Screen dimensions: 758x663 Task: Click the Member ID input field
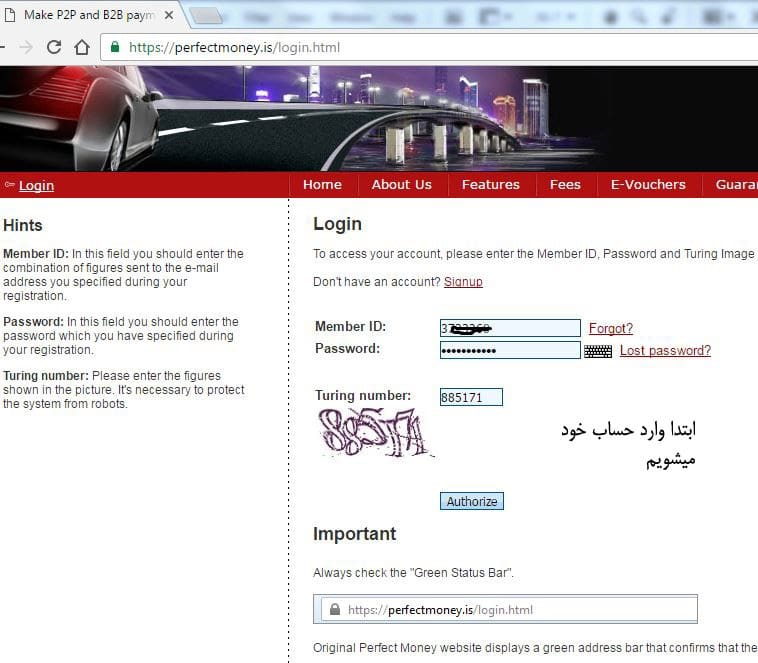(x=510, y=328)
